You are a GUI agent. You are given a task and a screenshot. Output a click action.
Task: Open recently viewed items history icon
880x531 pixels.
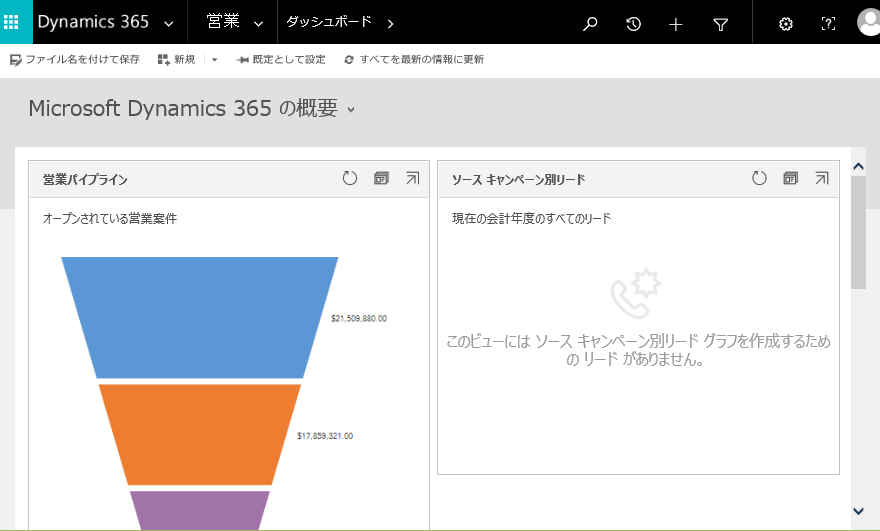click(x=633, y=24)
